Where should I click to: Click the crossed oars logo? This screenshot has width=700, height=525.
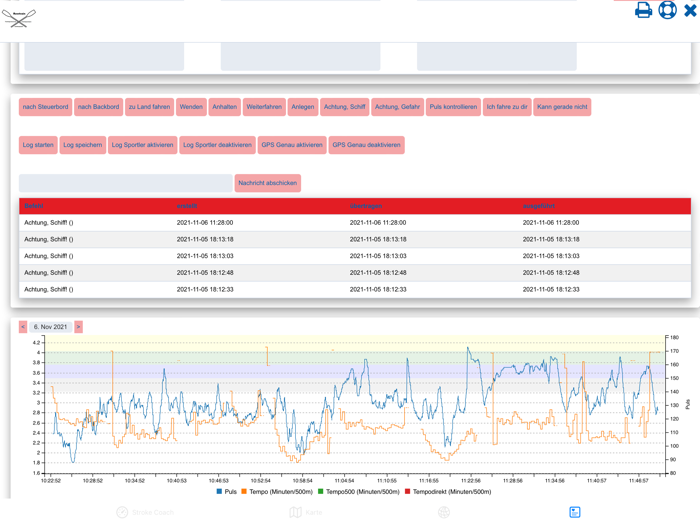(19, 18)
